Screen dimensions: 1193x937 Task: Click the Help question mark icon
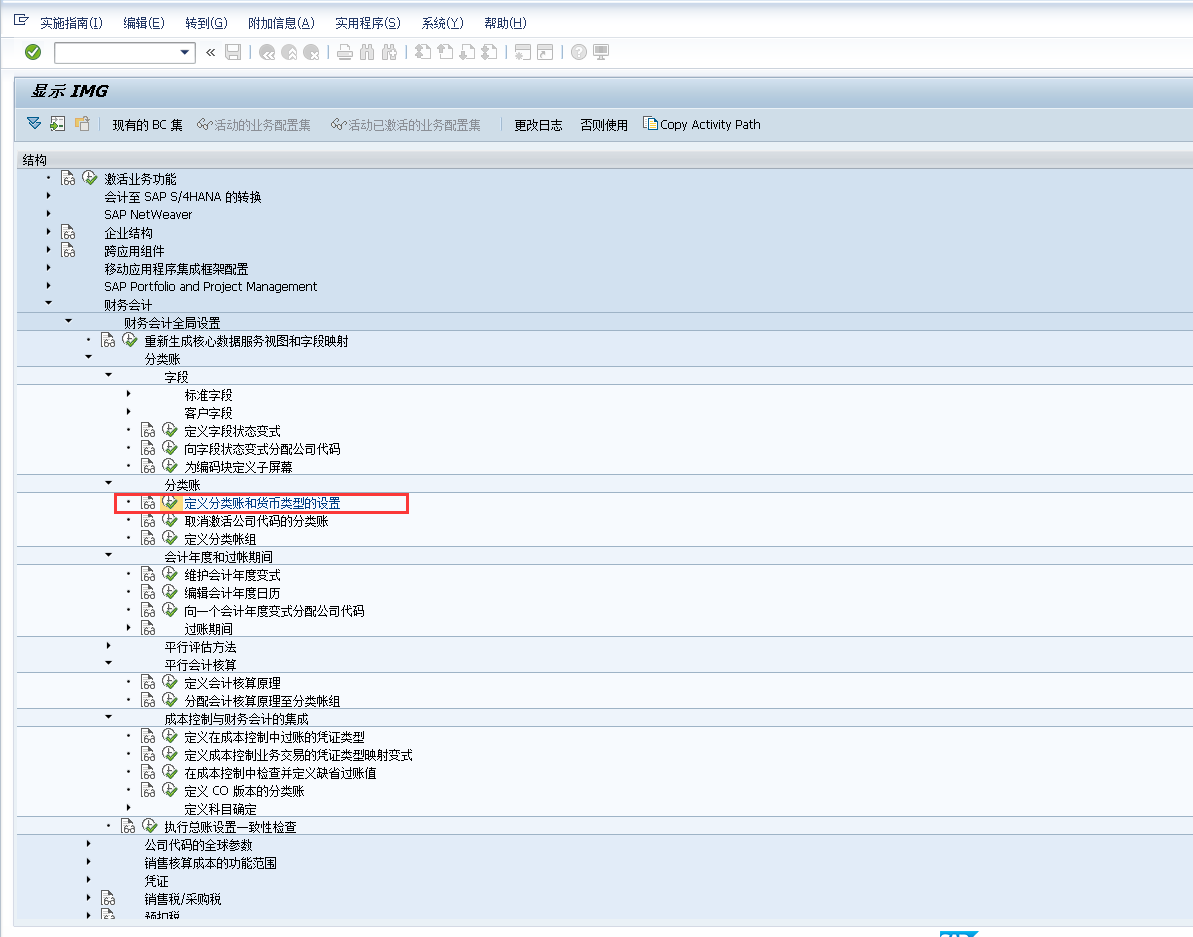(578, 52)
